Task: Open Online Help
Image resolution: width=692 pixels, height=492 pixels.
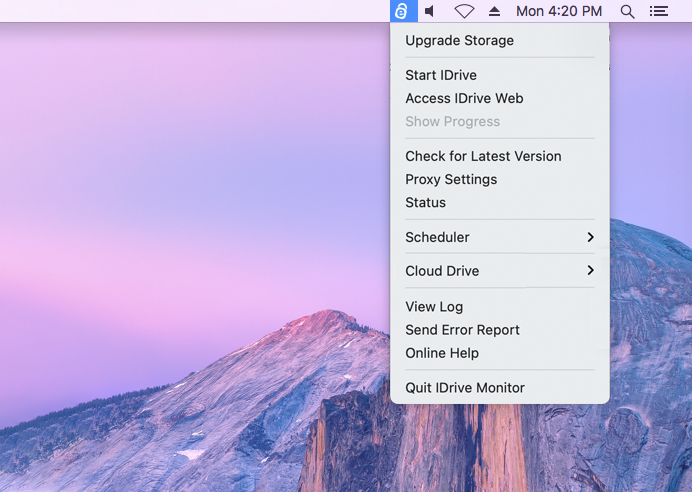Action: [x=500, y=353]
